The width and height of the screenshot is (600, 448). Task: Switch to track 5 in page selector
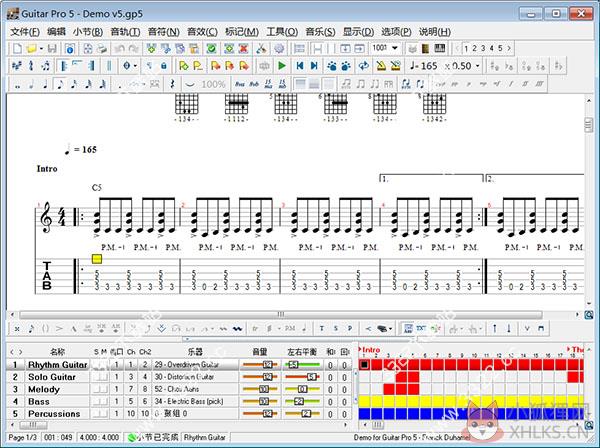[500, 49]
